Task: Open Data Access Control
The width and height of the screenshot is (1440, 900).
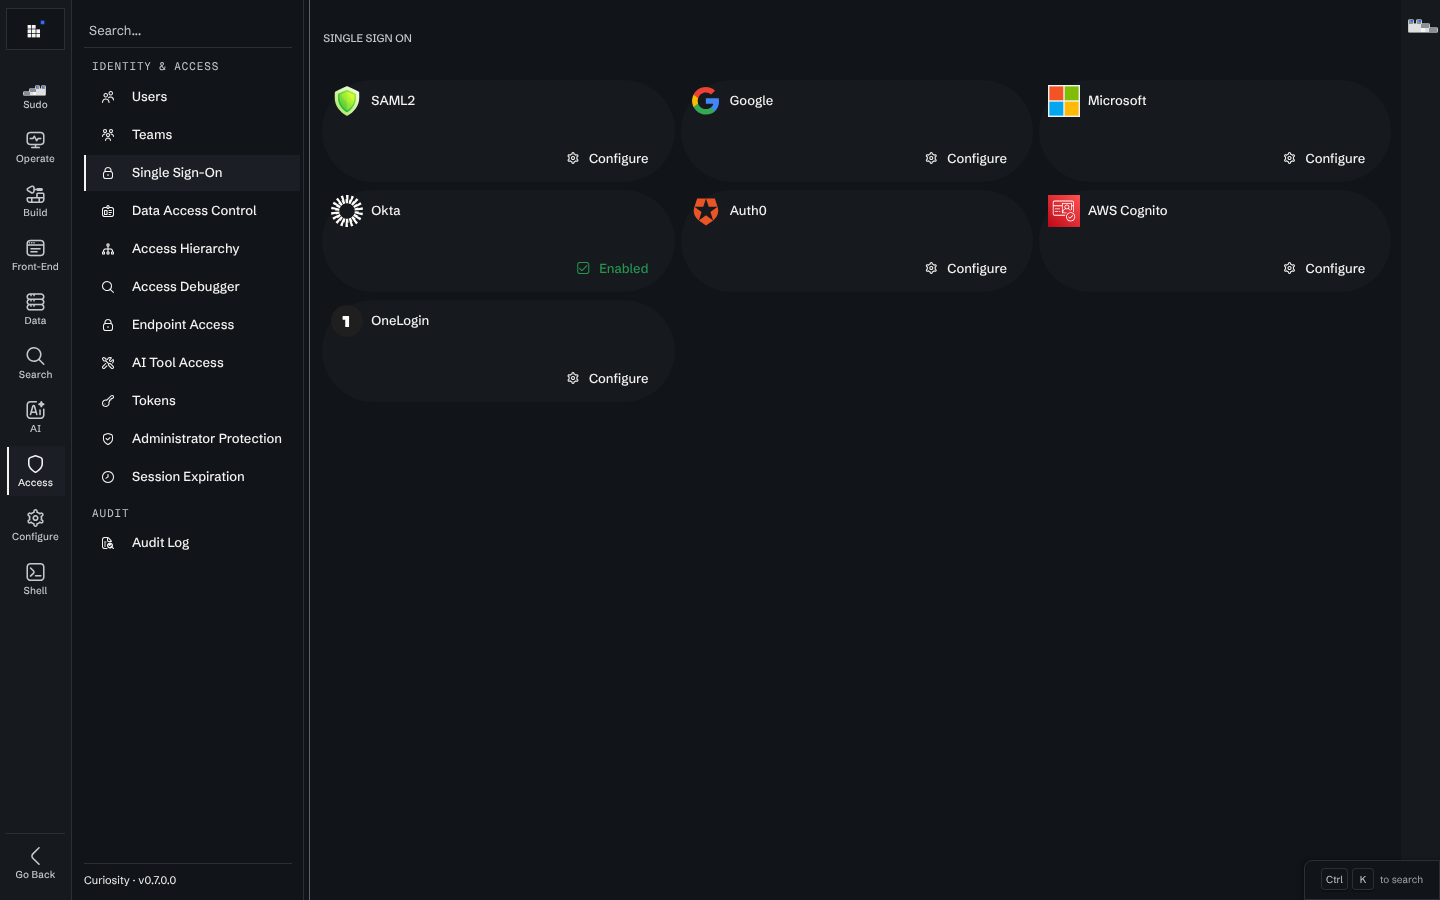Action: 192,211
